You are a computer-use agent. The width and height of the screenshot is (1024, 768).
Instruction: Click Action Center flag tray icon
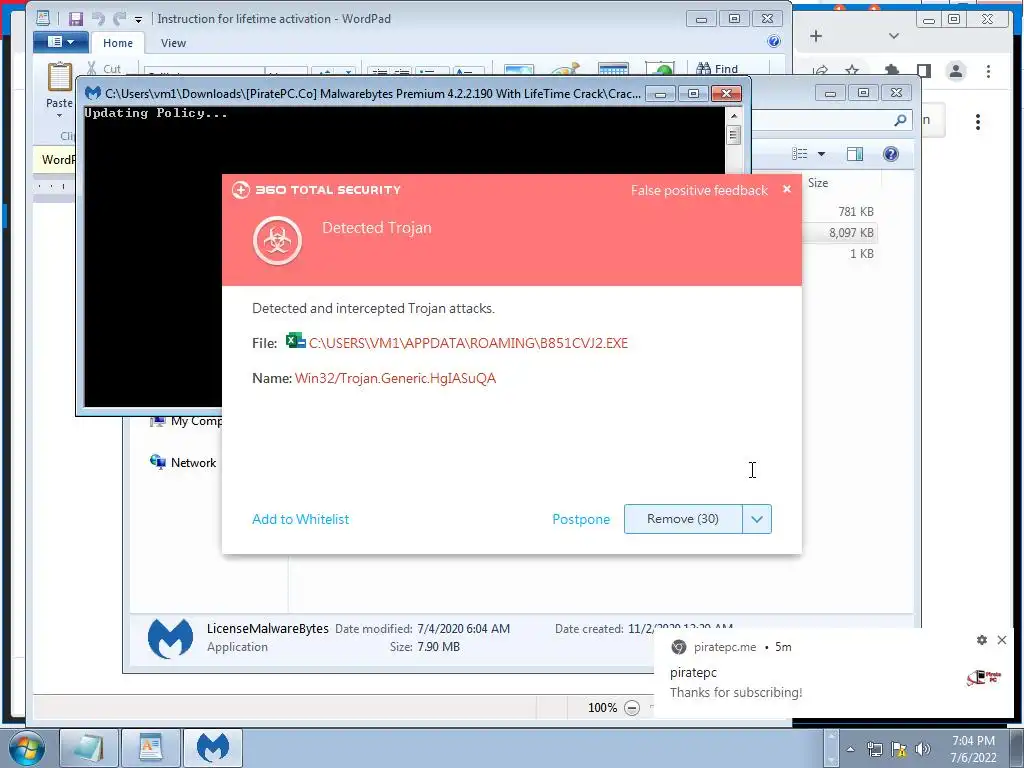(899, 750)
